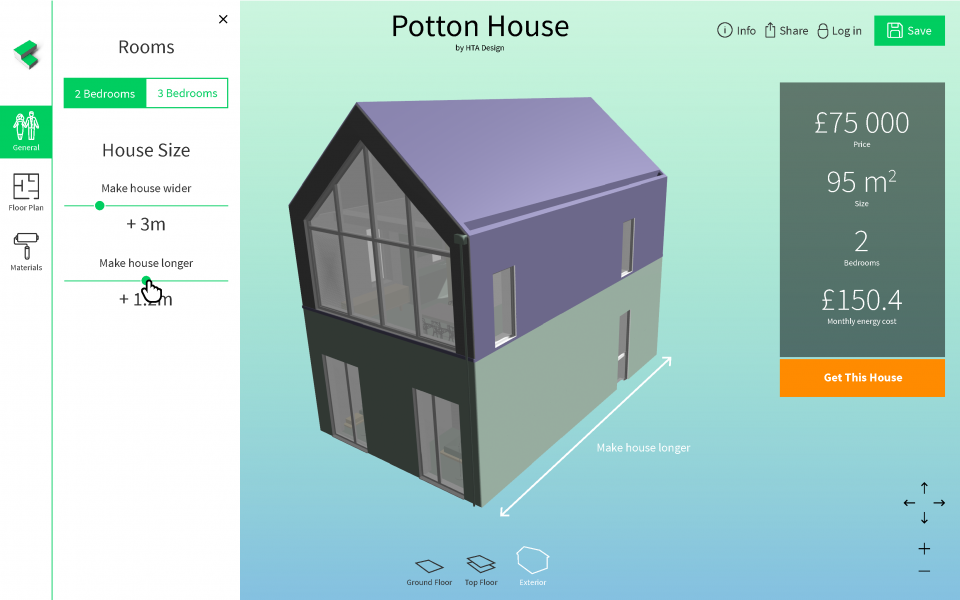Switch to the Top Floor view

(x=481, y=570)
